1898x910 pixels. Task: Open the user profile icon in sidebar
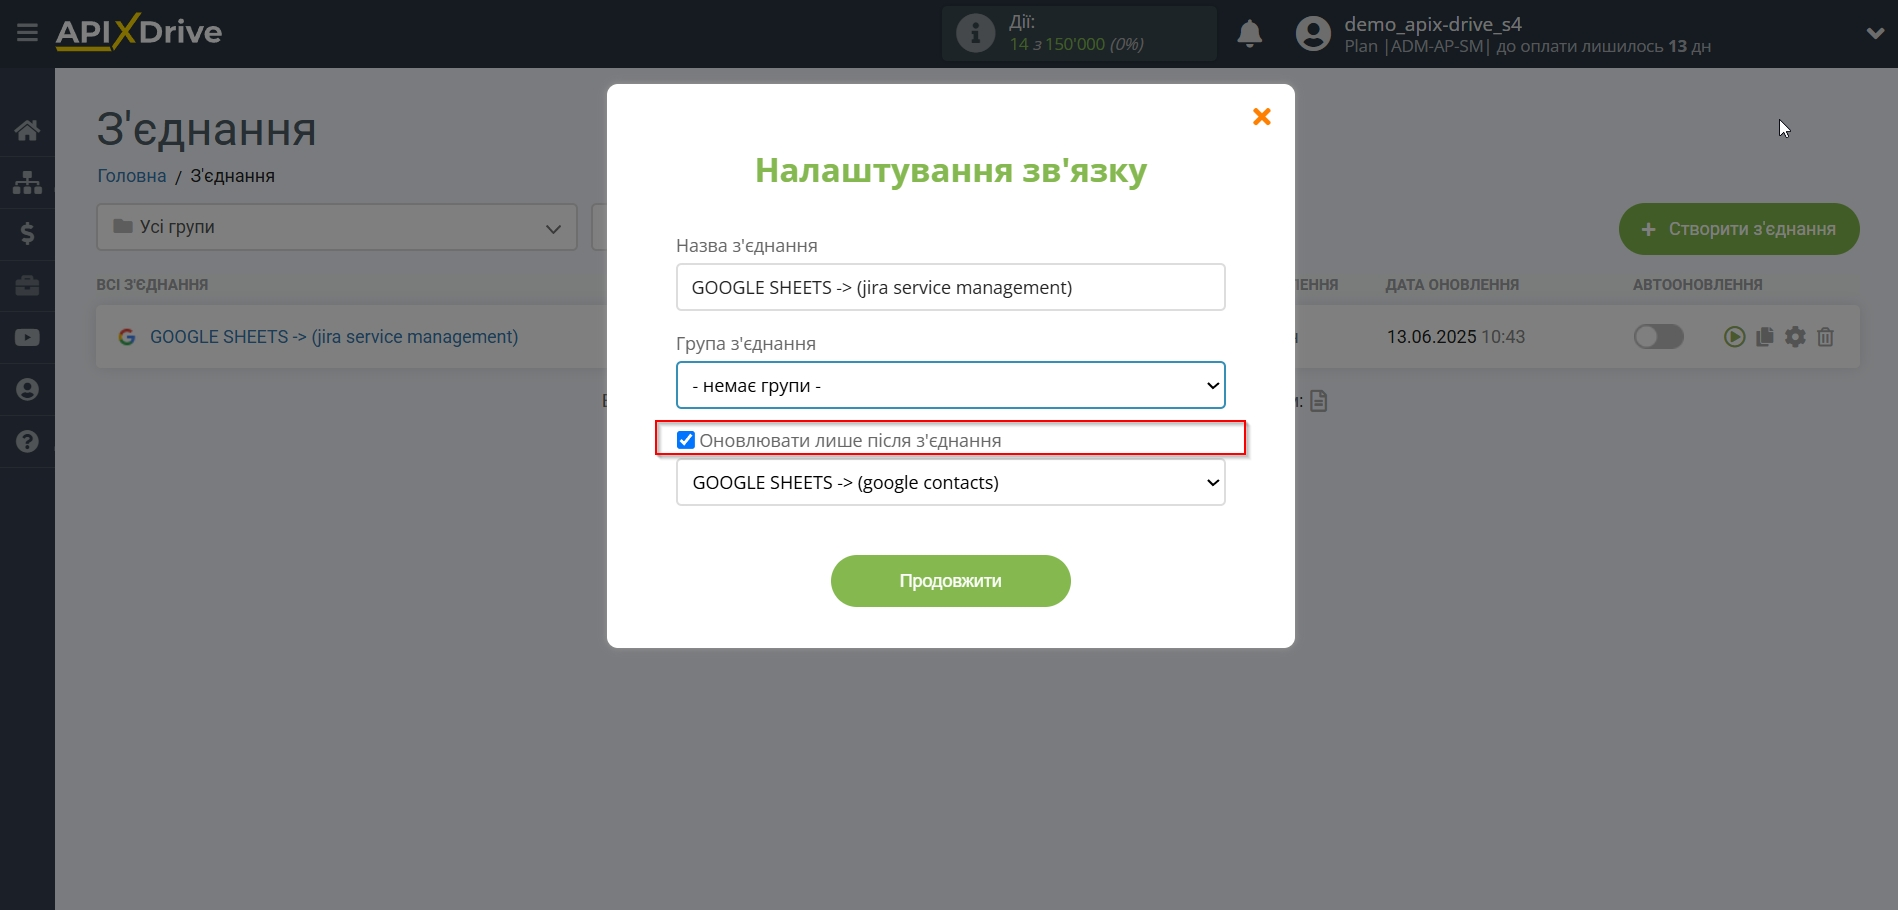27,390
